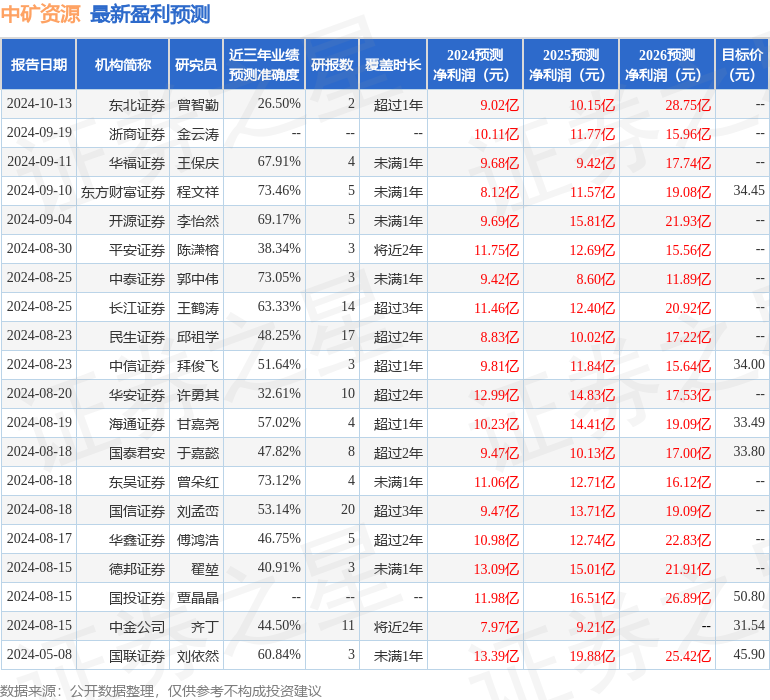This screenshot has height=700, width=770.
Task: Click researcher name 拜俊飞
Action: pyautogui.click(x=198, y=366)
